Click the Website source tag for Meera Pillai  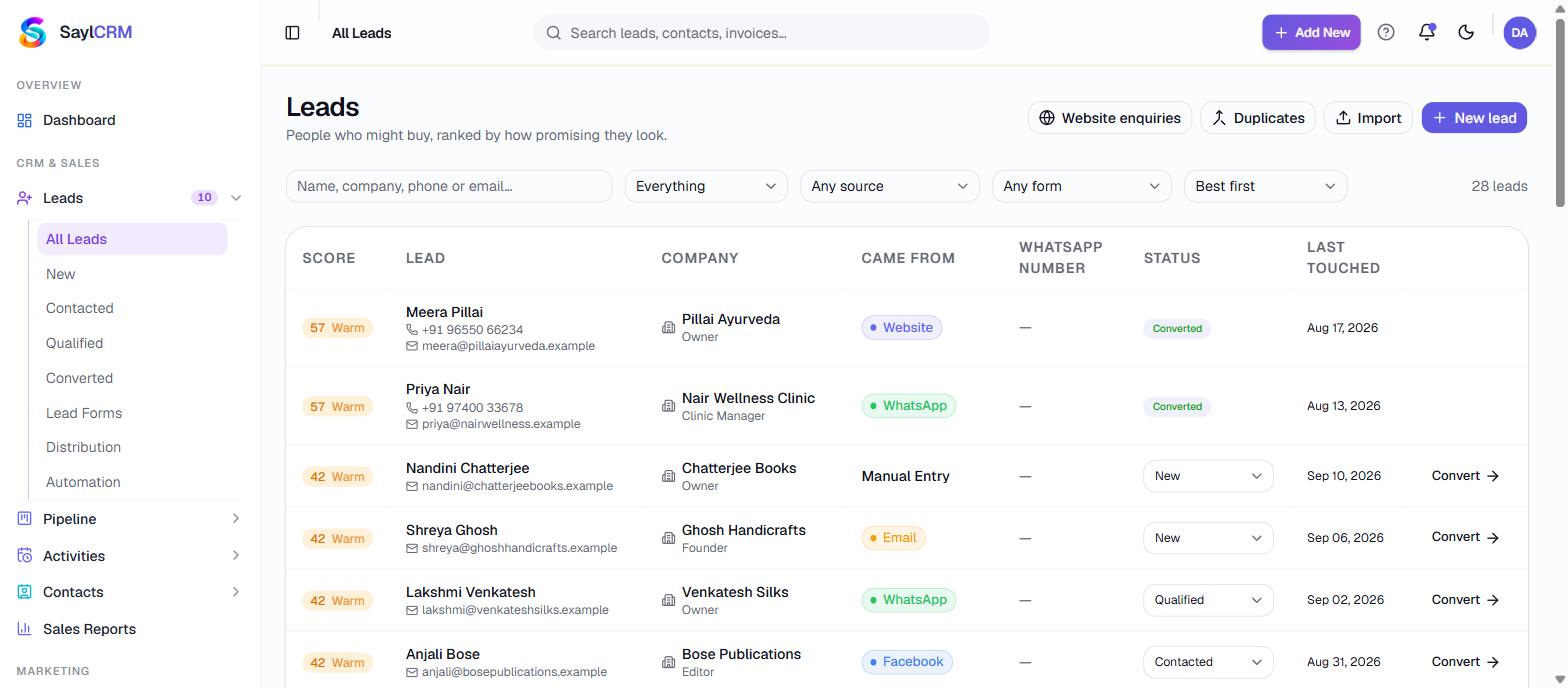tap(901, 328)
